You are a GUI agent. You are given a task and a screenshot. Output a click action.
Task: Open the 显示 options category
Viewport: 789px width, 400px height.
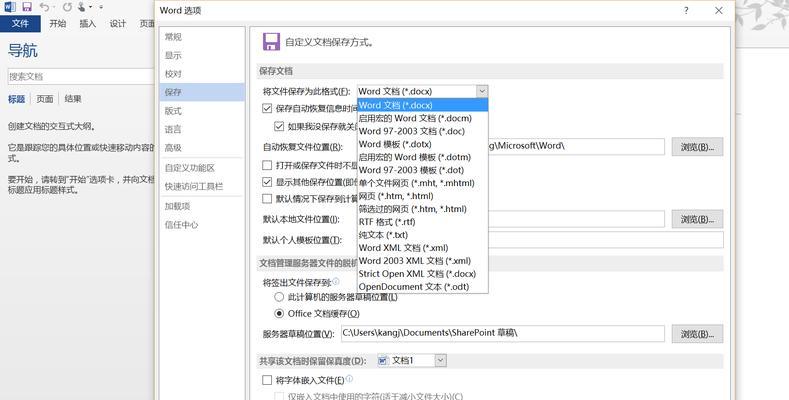(x=202, y=55)
